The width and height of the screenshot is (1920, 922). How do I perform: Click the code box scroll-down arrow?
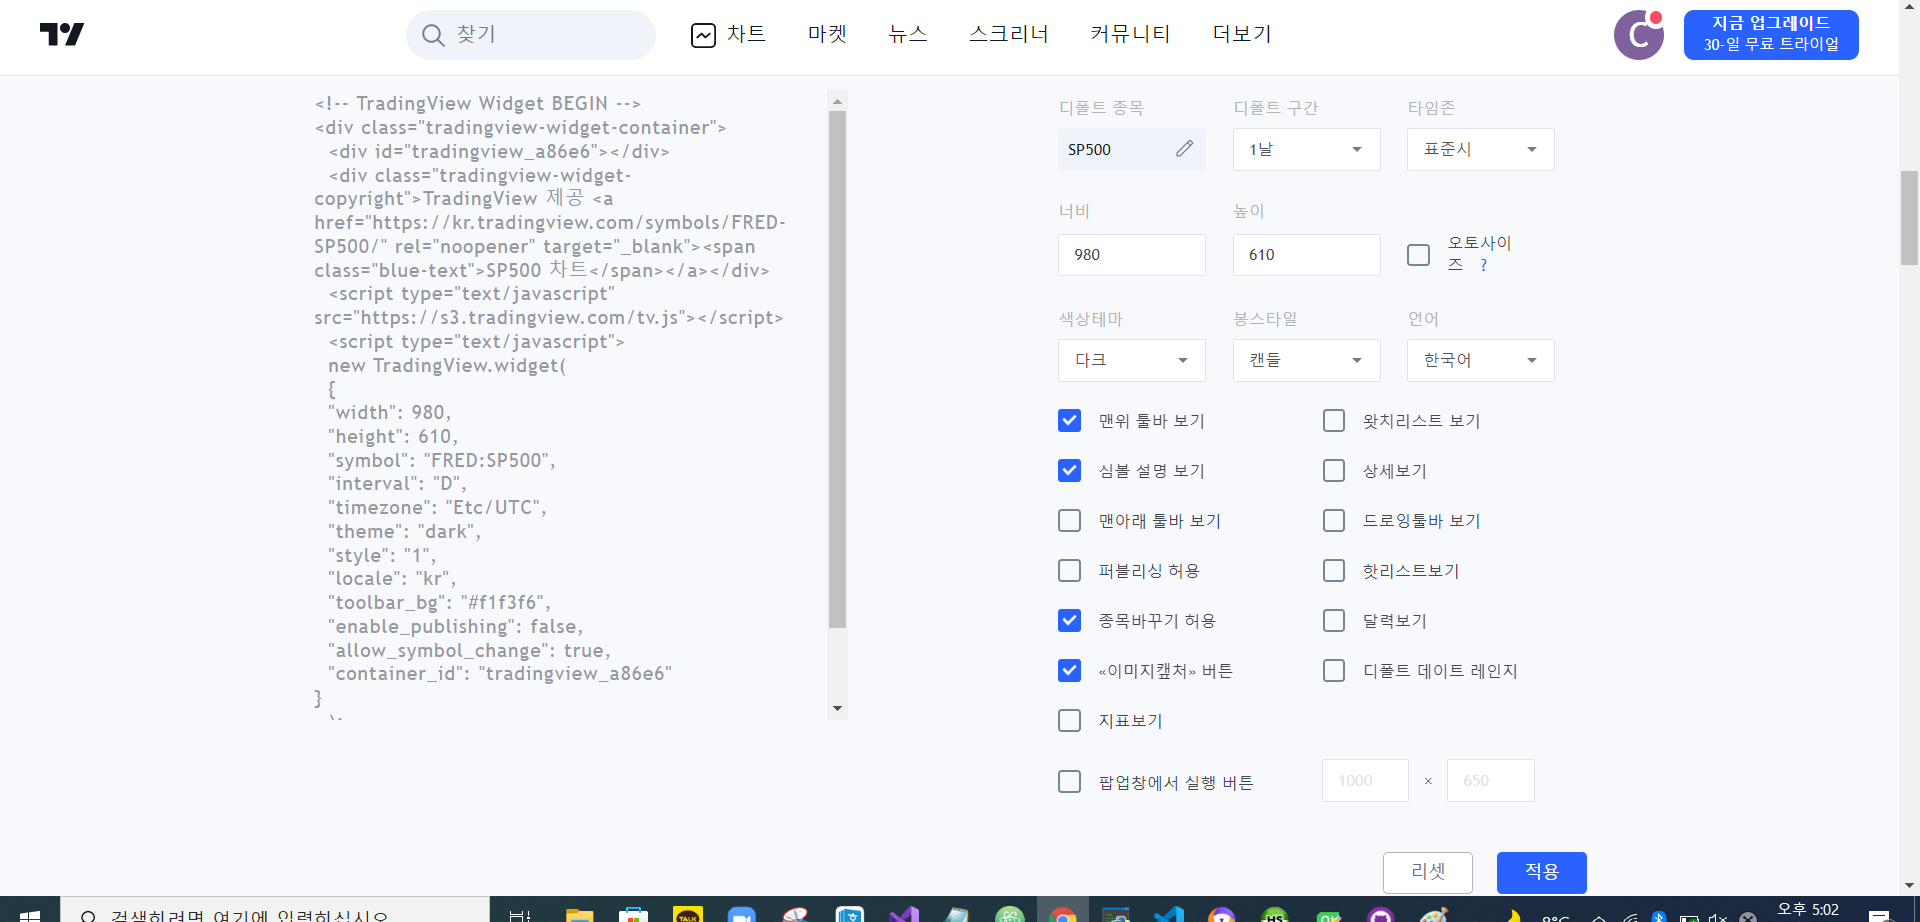click(x=837, y=708)
